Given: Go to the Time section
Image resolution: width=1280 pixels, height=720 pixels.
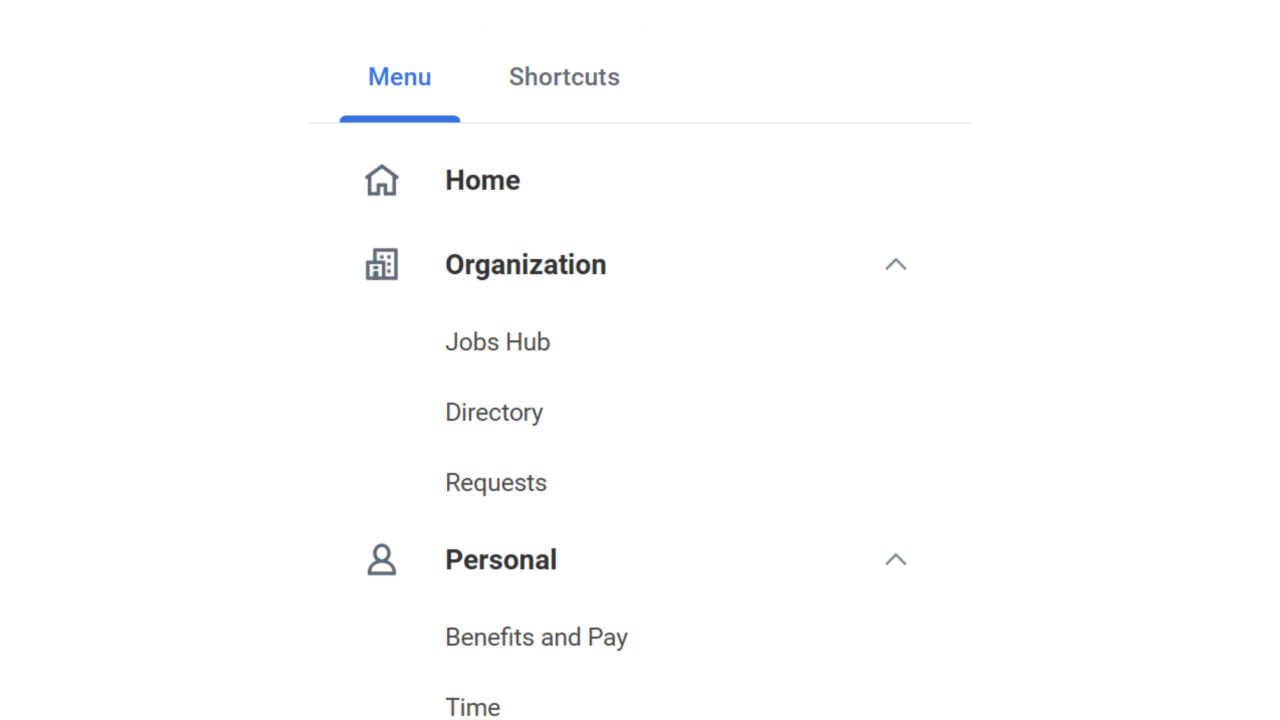Looking at the screenshot, I should [472, 706].
